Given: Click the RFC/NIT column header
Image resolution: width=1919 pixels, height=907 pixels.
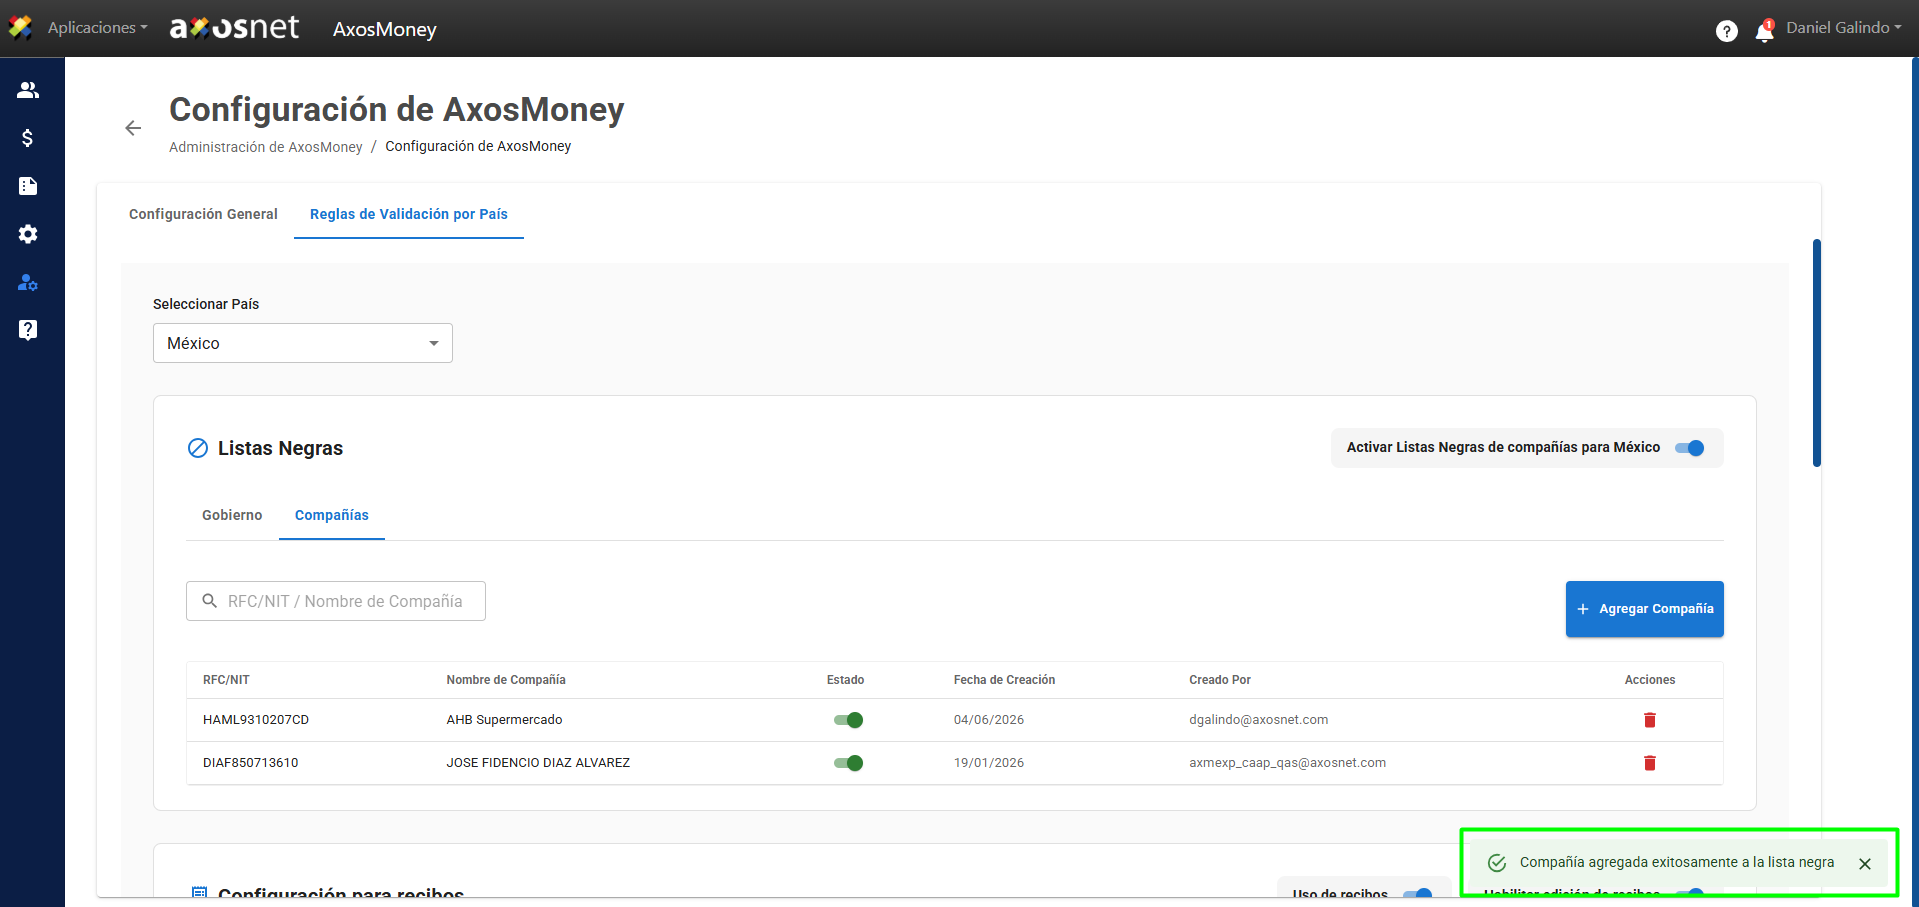Looking at the screenshot, I should tap(226, 680).
